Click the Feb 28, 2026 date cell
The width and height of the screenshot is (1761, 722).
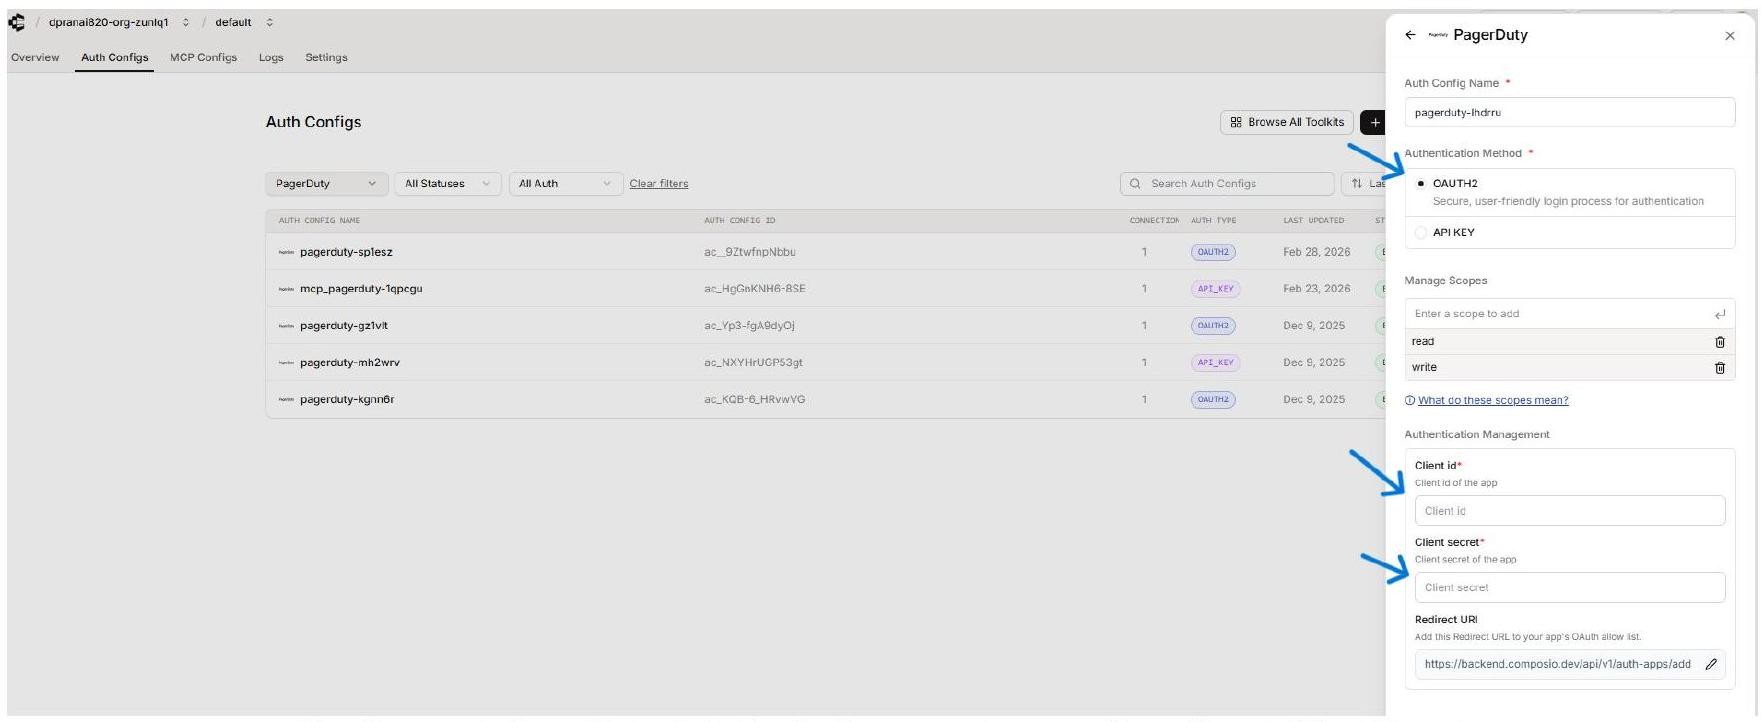(x=1317, y=253)
